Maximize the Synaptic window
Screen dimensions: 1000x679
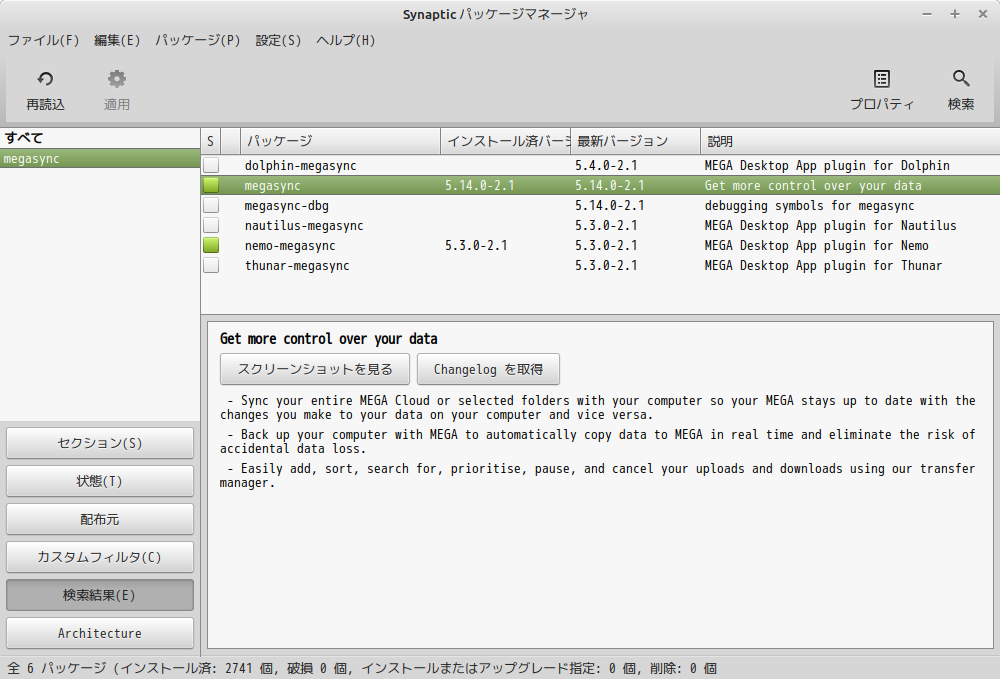click(x=955, y=14)
